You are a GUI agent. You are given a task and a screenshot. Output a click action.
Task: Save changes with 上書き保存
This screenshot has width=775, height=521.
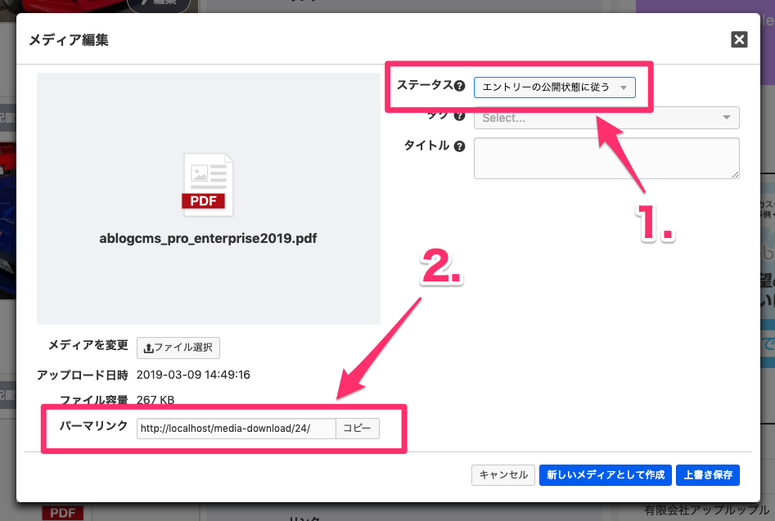pyautogui.click(x=708, y=475)
